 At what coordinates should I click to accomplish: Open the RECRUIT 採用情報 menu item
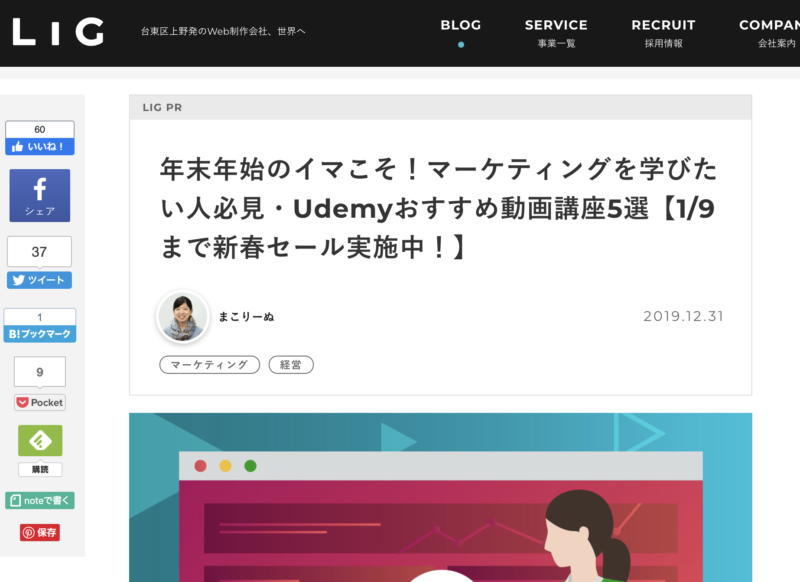pos(663,33)
